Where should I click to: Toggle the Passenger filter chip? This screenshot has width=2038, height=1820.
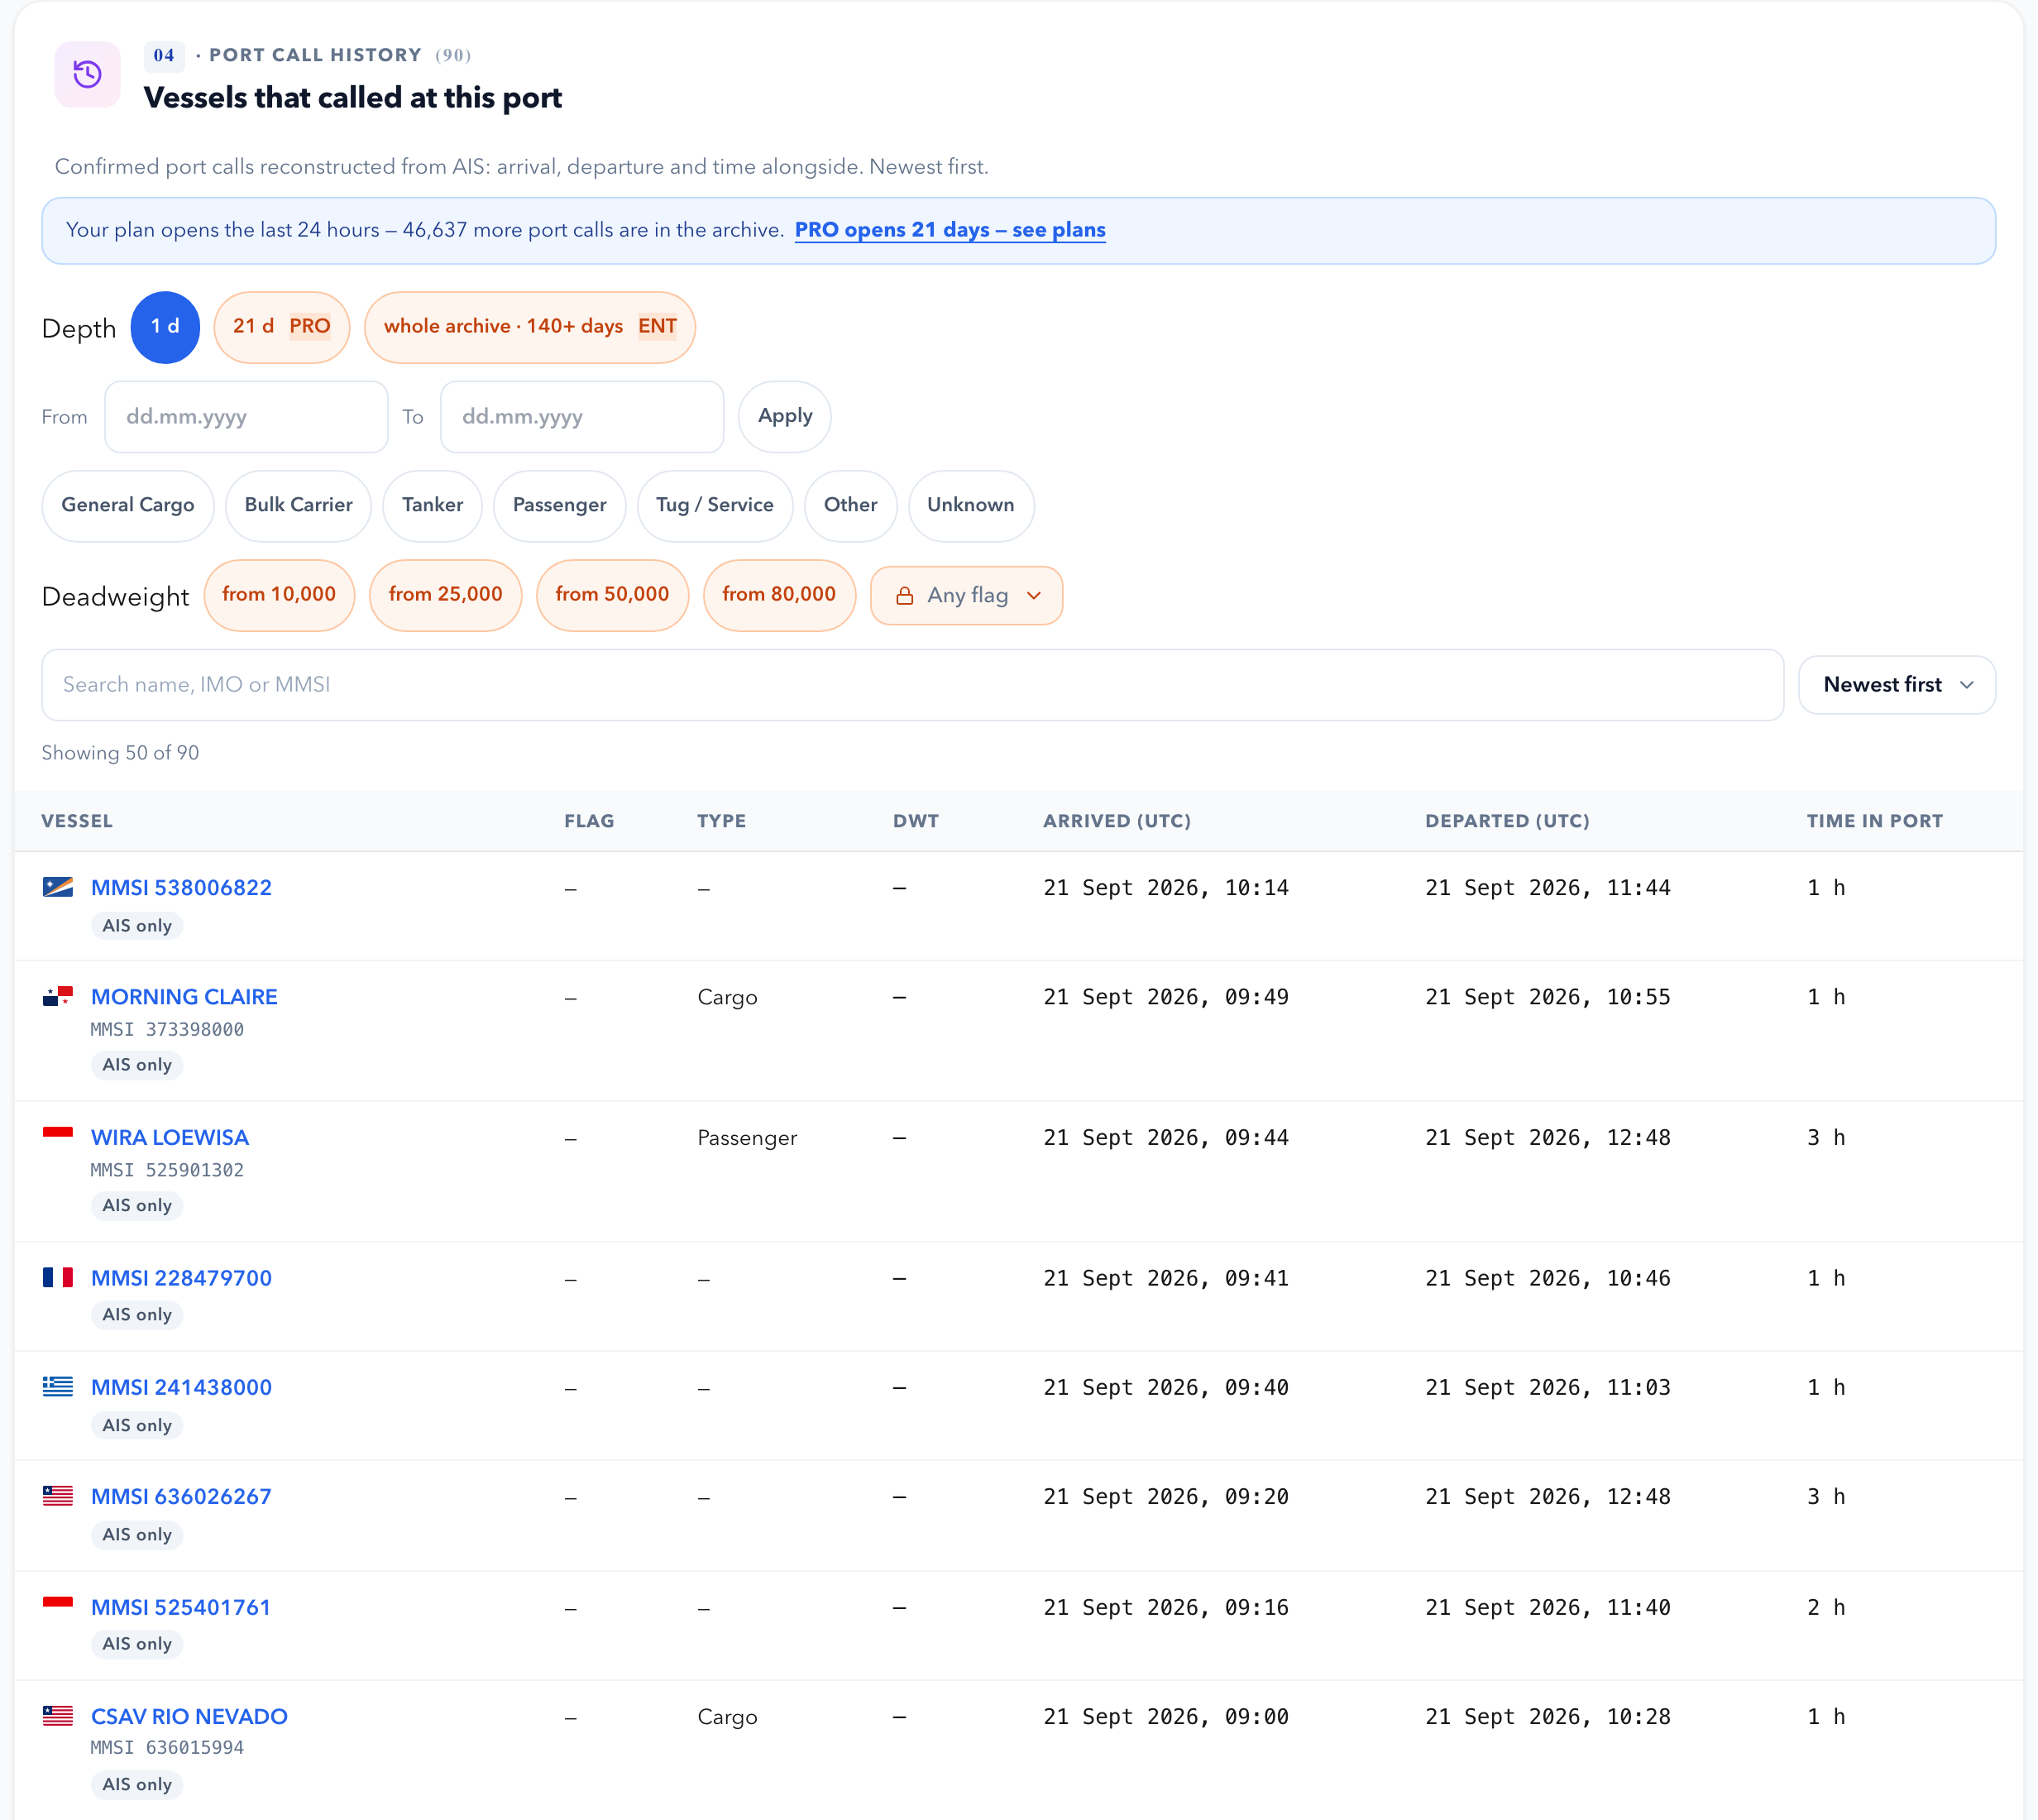[559, 506]
